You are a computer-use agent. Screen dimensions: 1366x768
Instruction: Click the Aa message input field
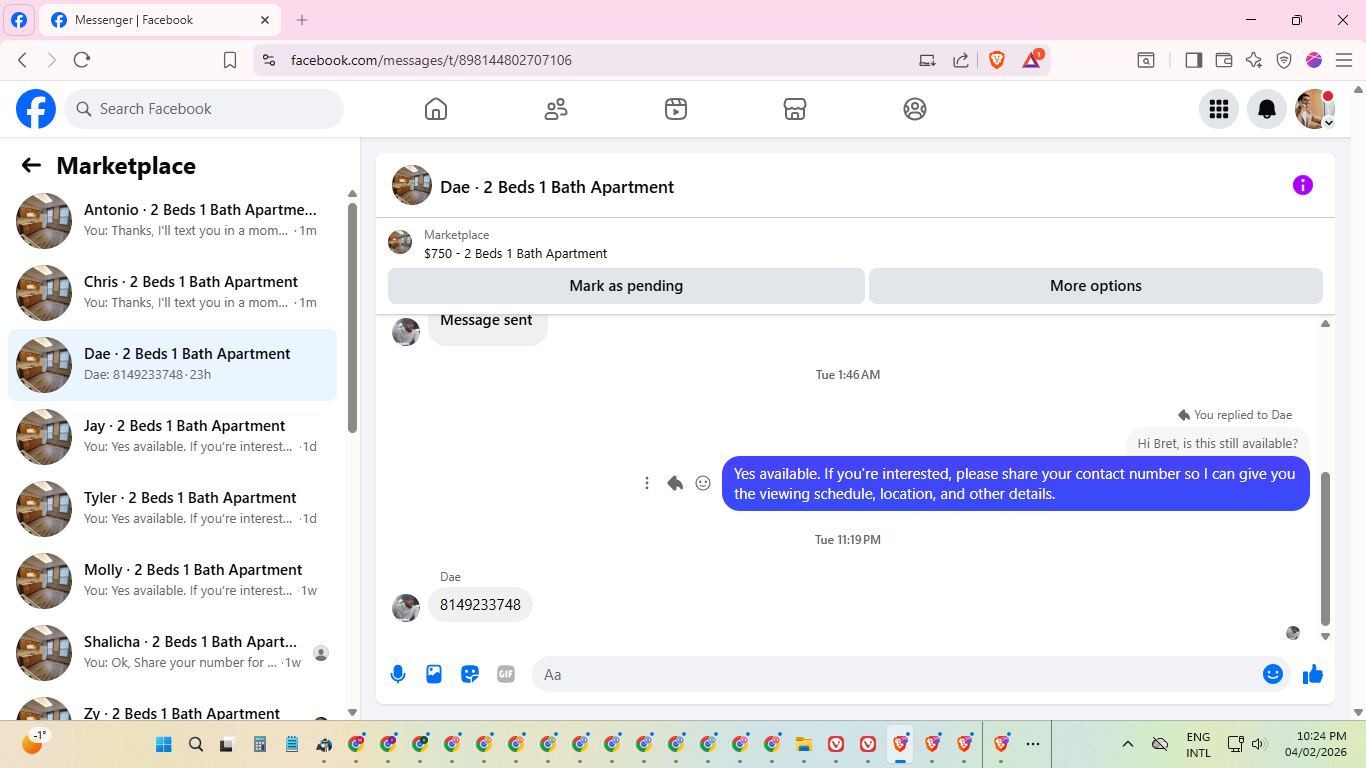pyautogui.click(x=897, y=675)
